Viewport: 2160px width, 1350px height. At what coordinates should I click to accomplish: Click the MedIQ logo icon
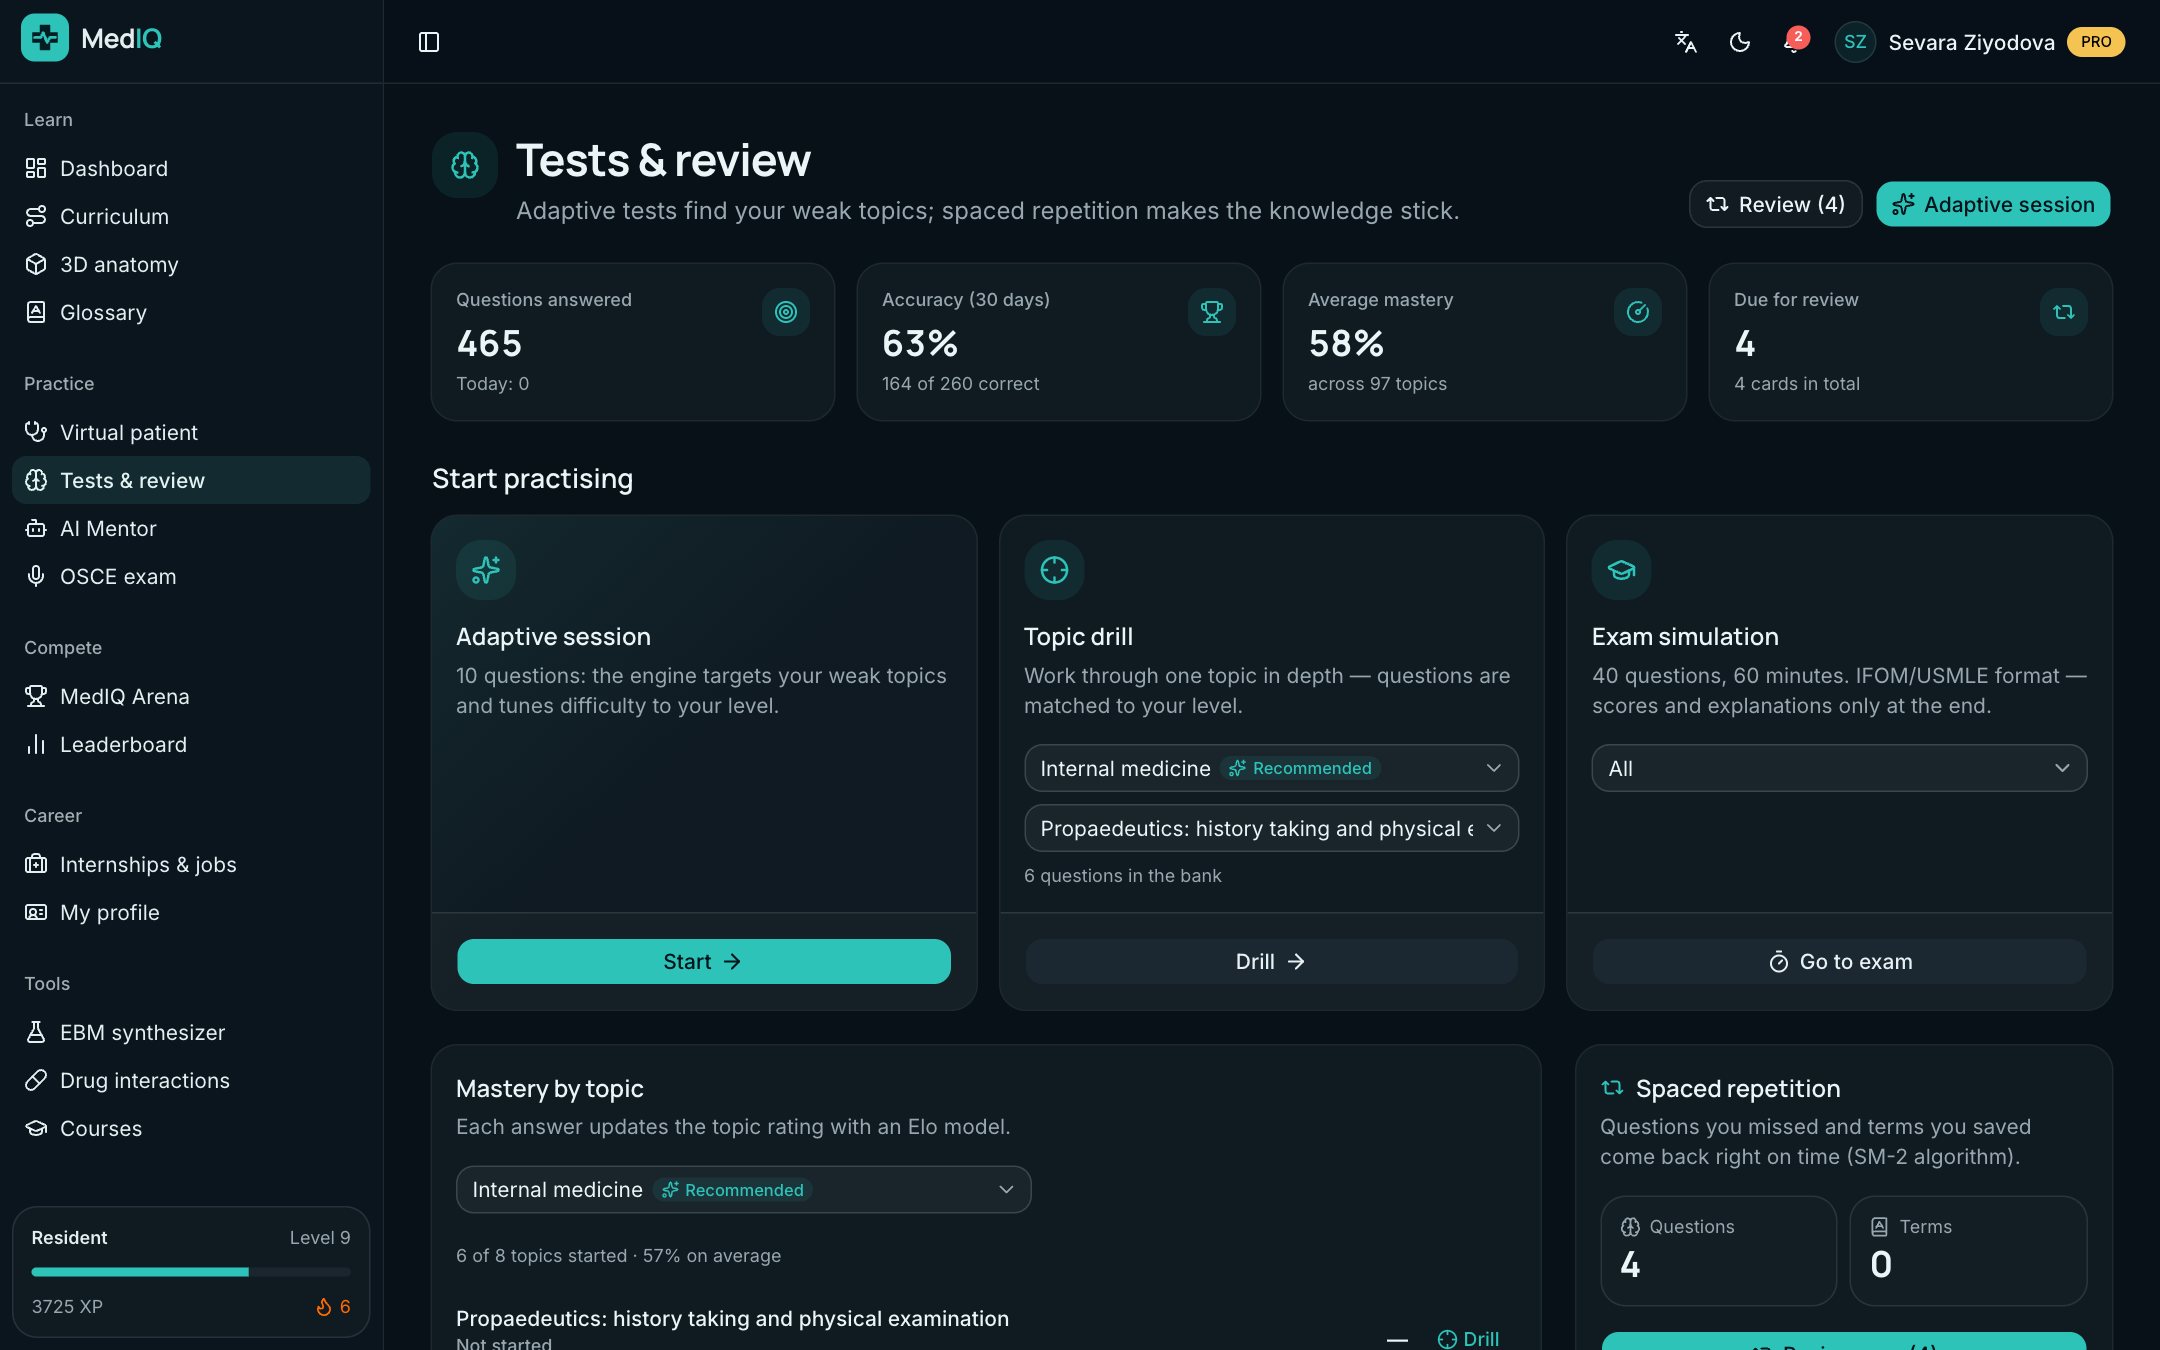click(x=45, y=38)
